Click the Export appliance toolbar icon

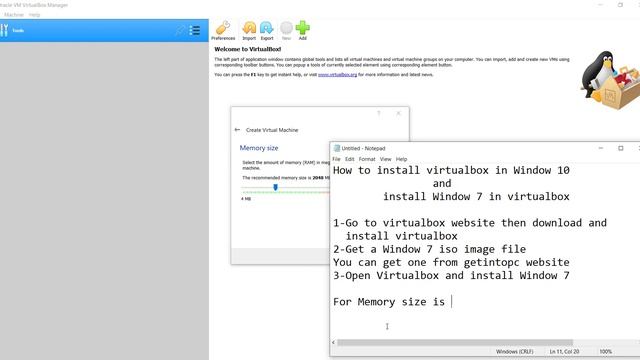point(267,31)
